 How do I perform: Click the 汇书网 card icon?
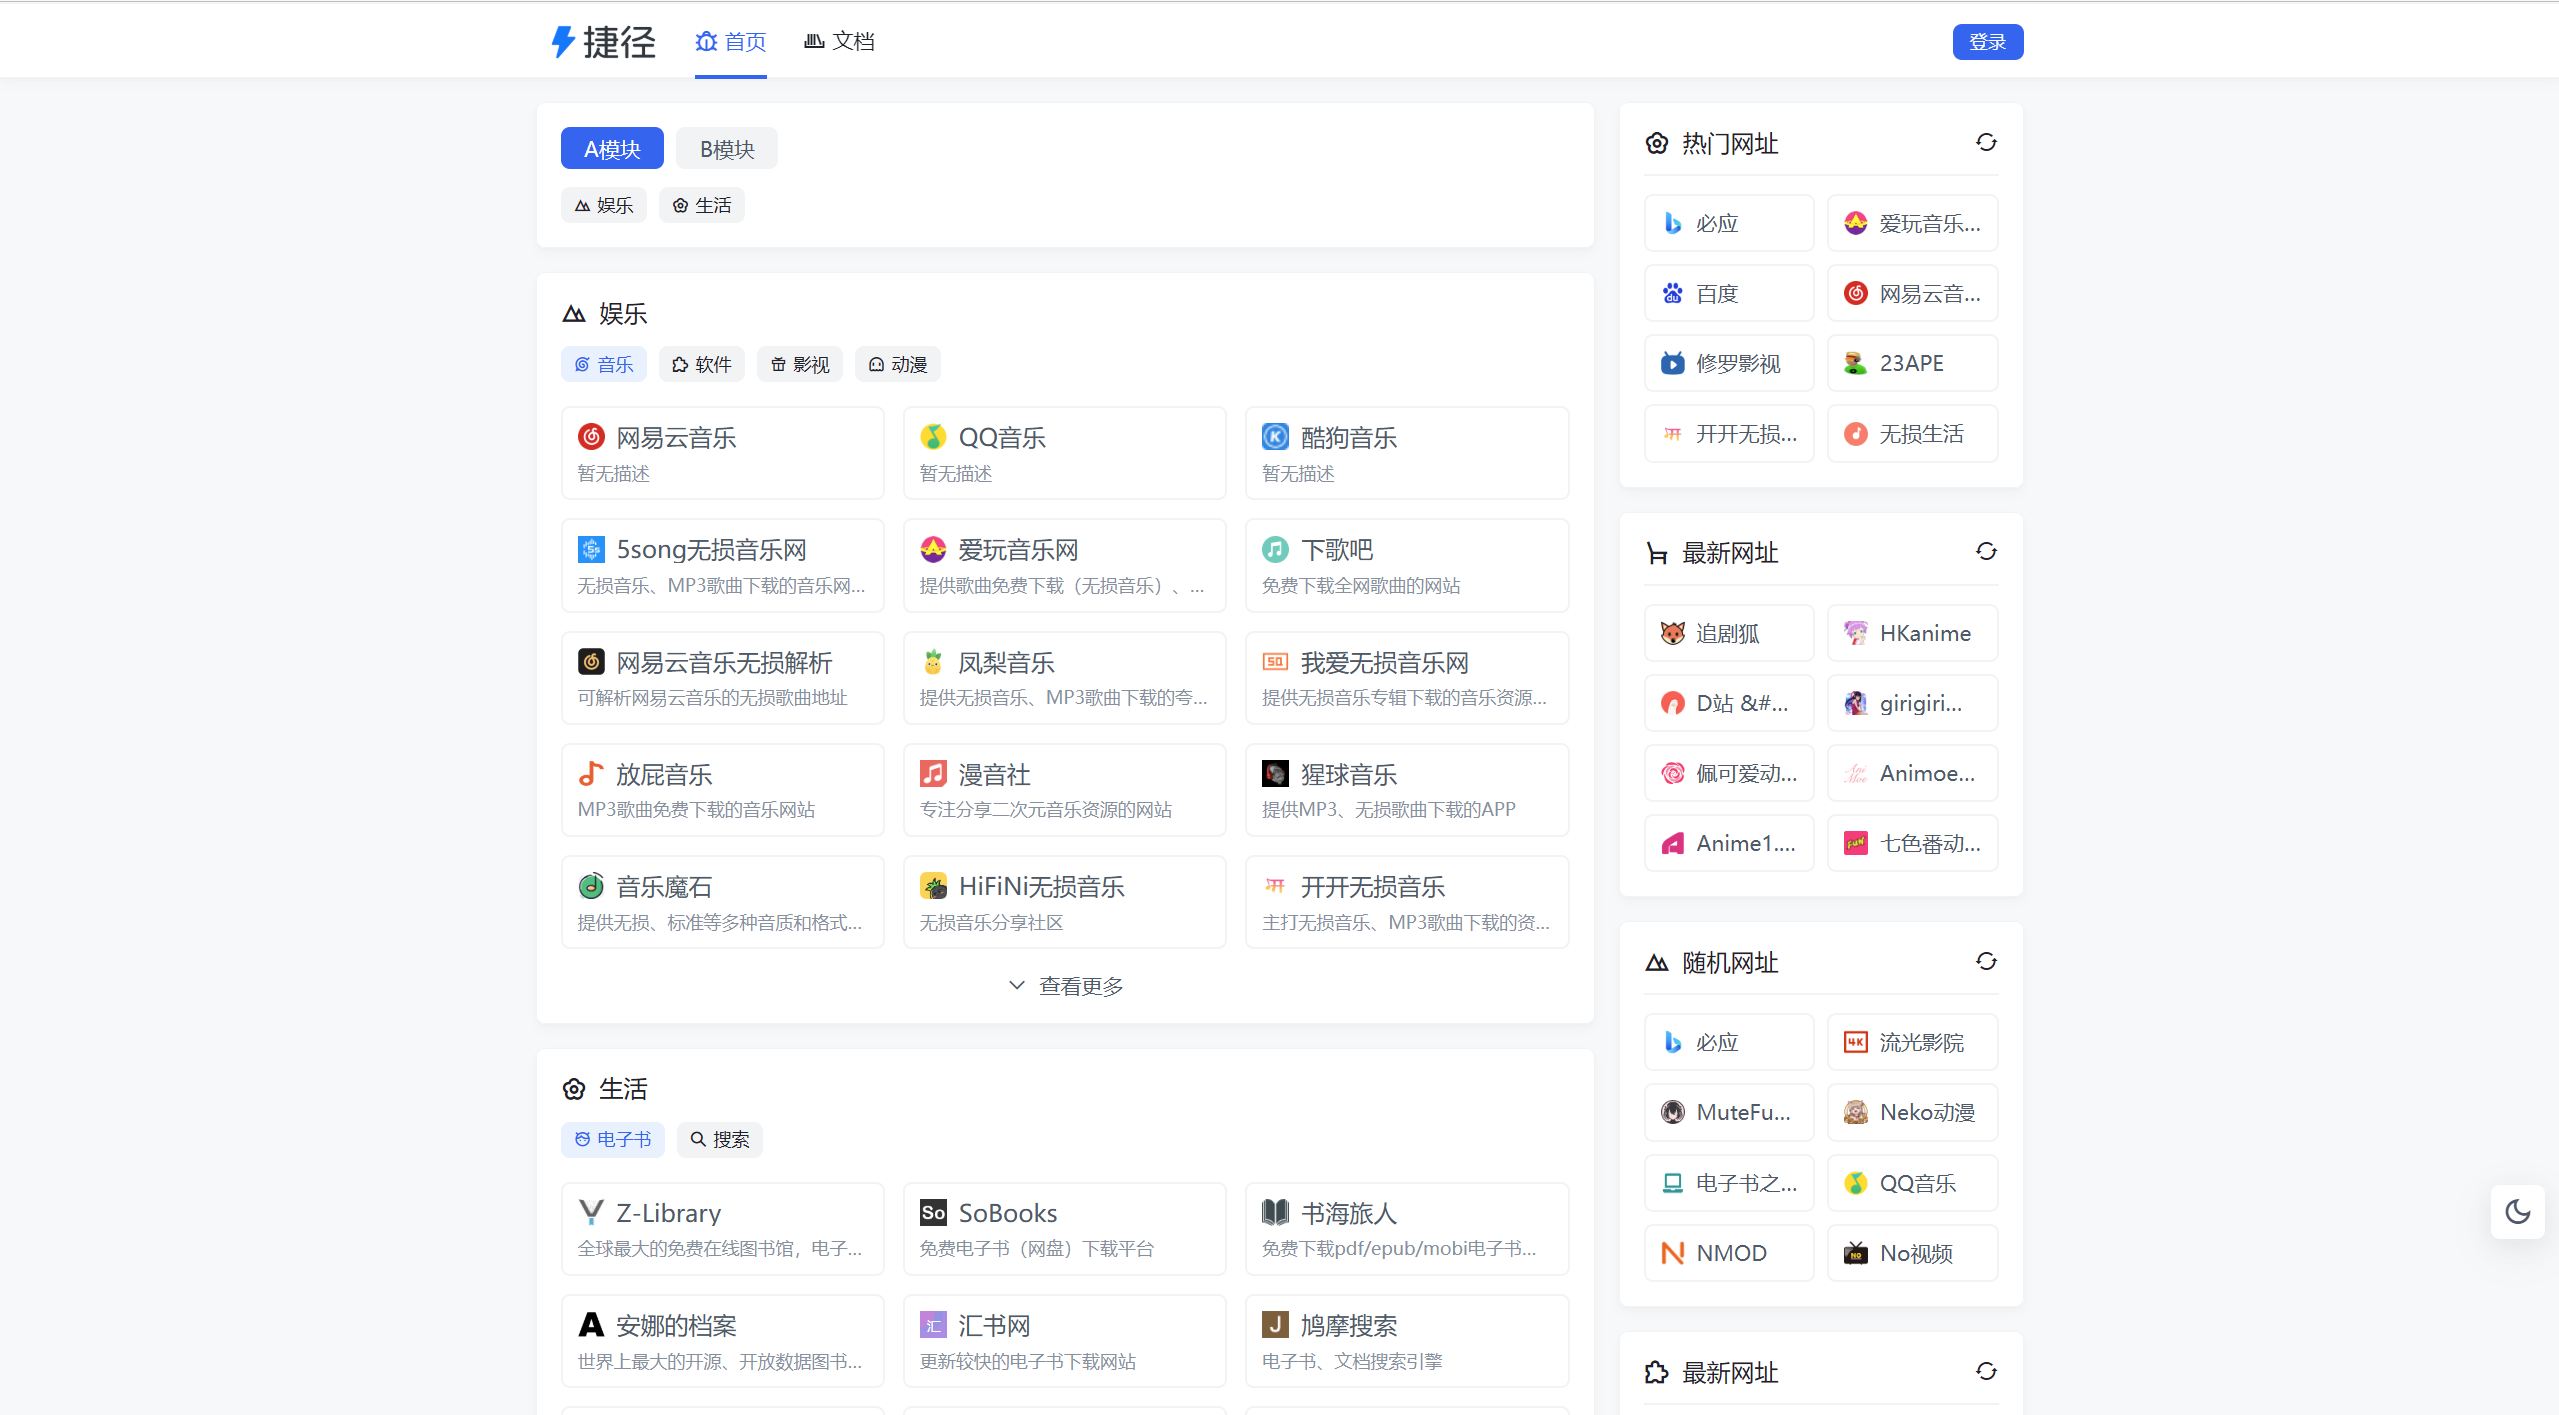(x=933, y=1325)
